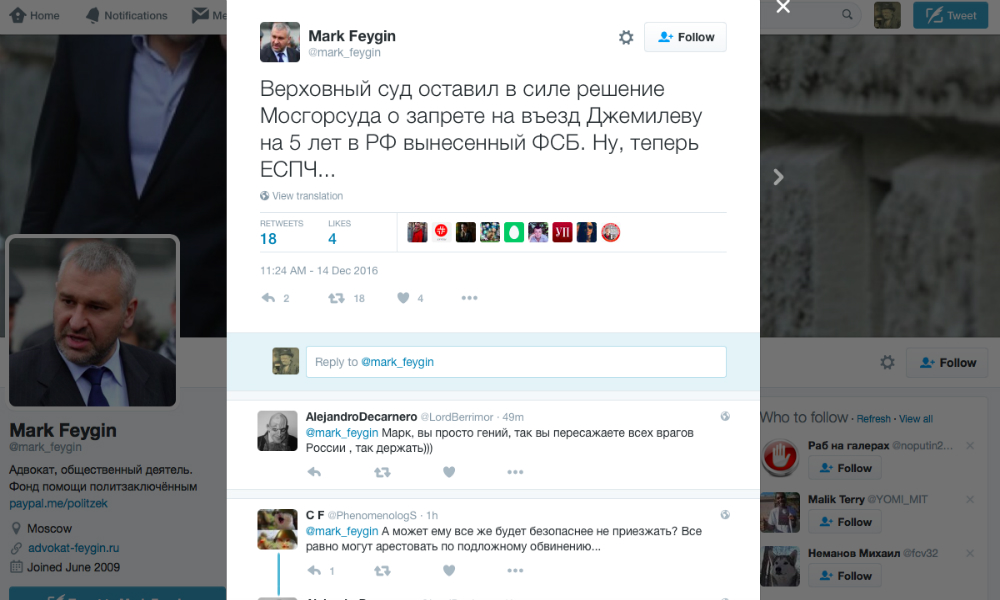The width and height of the screenshot is (1000, 600).
Task: Go to next tweet with right chevron arrow
Action: [778, 177]
